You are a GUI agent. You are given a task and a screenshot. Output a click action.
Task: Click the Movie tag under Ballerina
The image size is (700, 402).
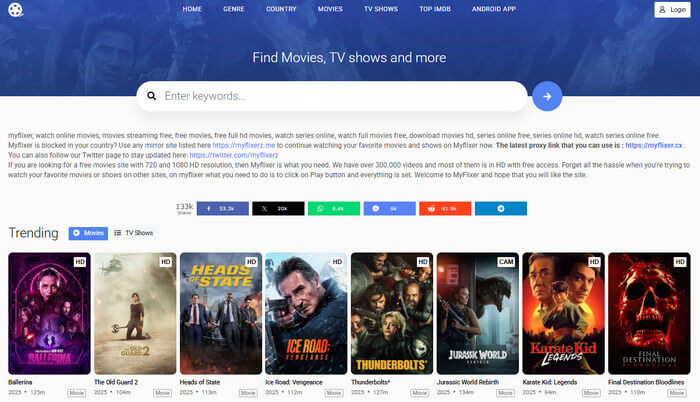tap(77, 393)
